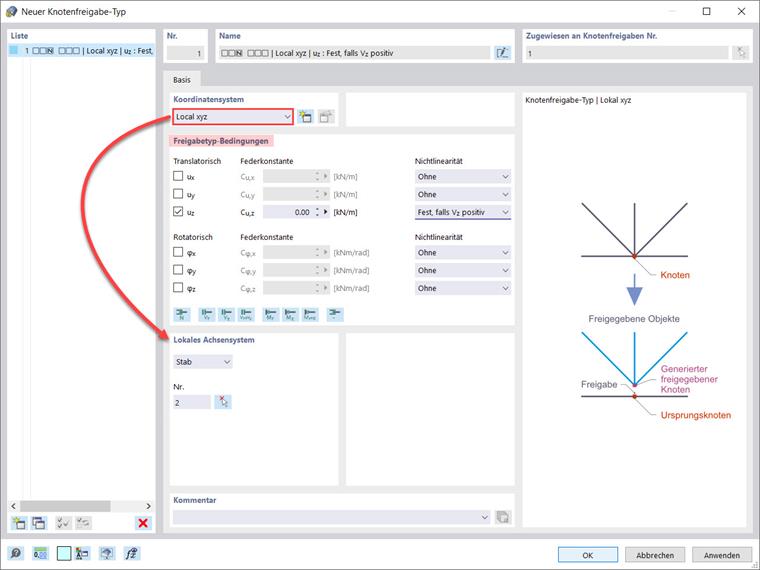Click the Name text field
Image resolution: width=760 pixels, height=570 pixels.
point(355,53)
